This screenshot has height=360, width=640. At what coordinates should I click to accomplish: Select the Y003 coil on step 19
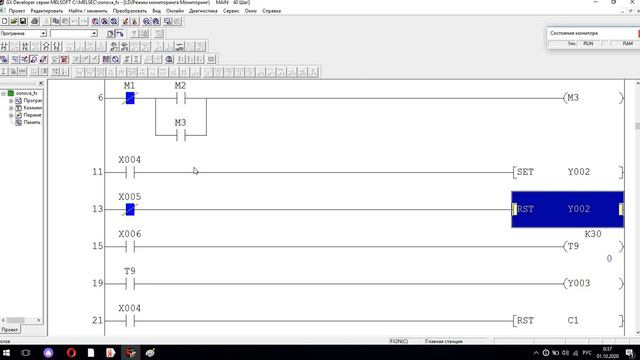pyautogui.click(x=593, y=284)
